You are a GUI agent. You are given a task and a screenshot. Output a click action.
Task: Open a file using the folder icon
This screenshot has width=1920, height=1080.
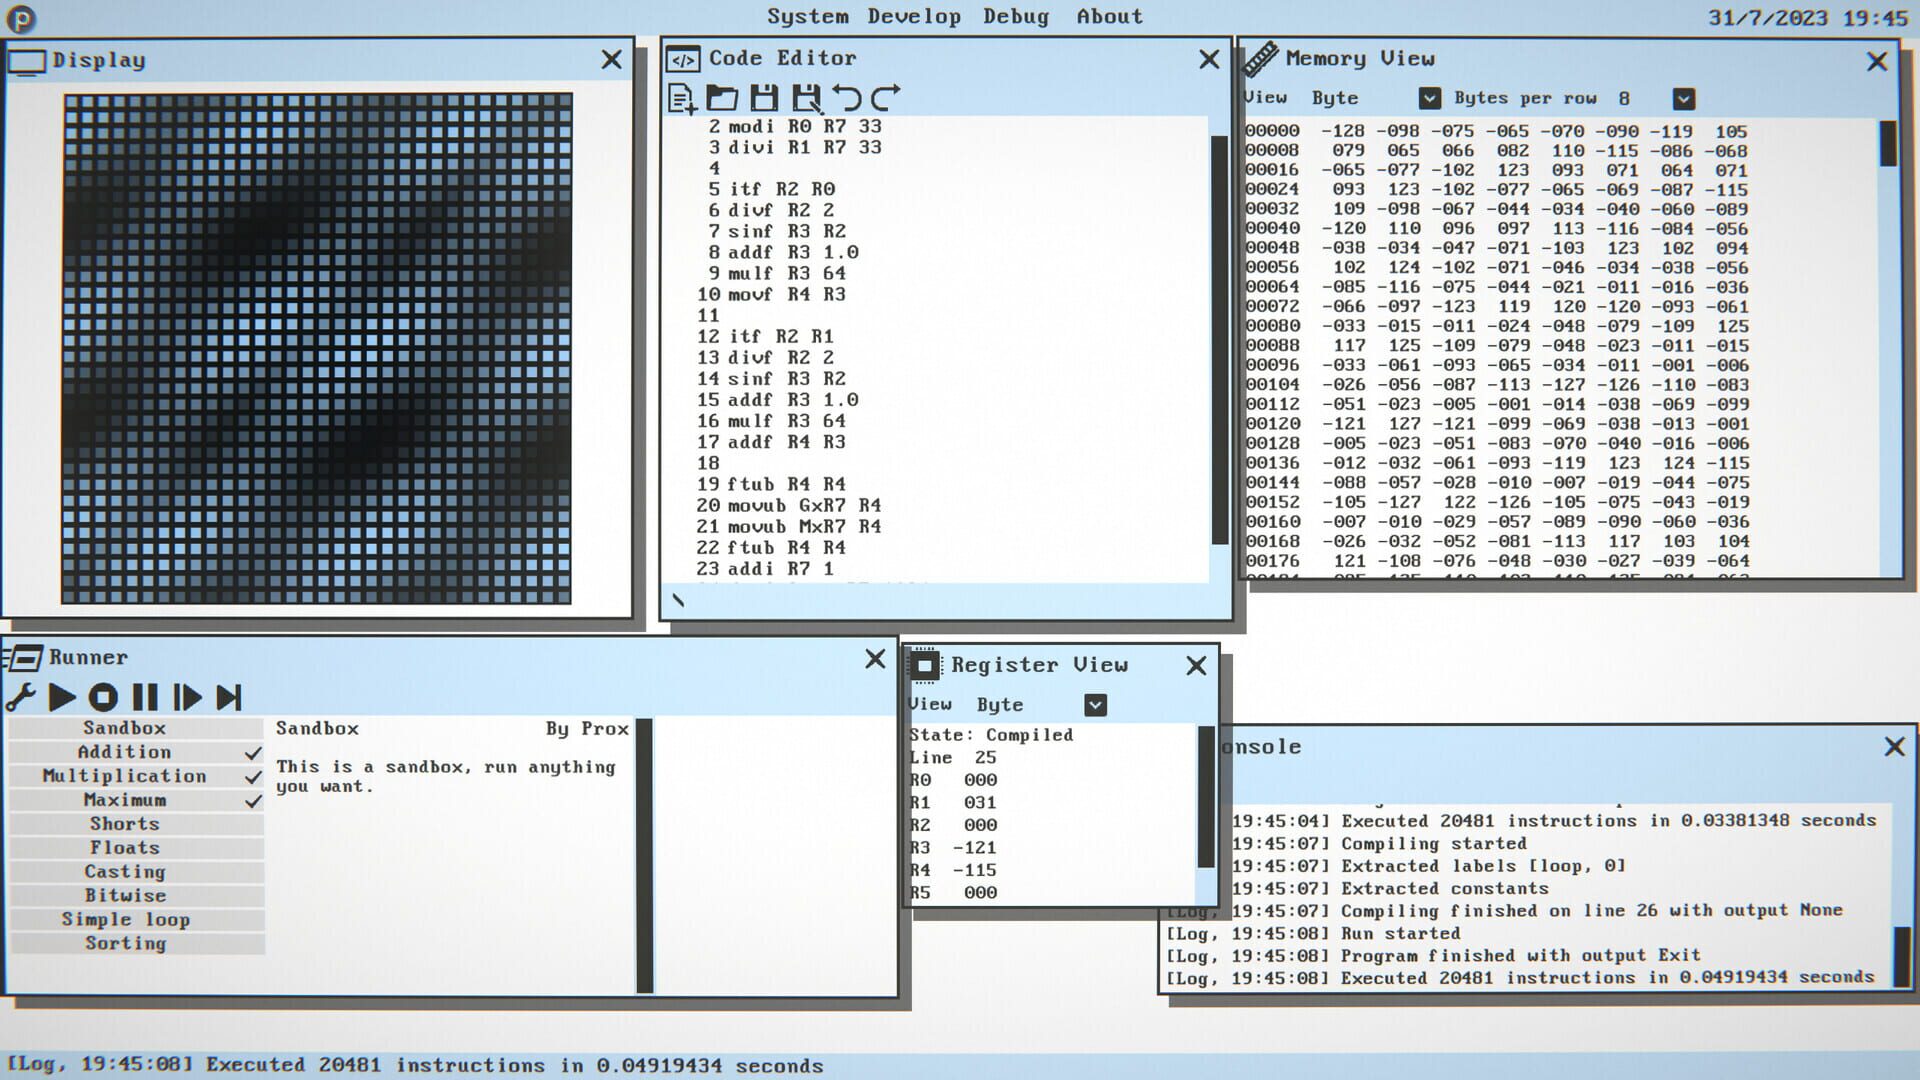click(x=722, y=98)
